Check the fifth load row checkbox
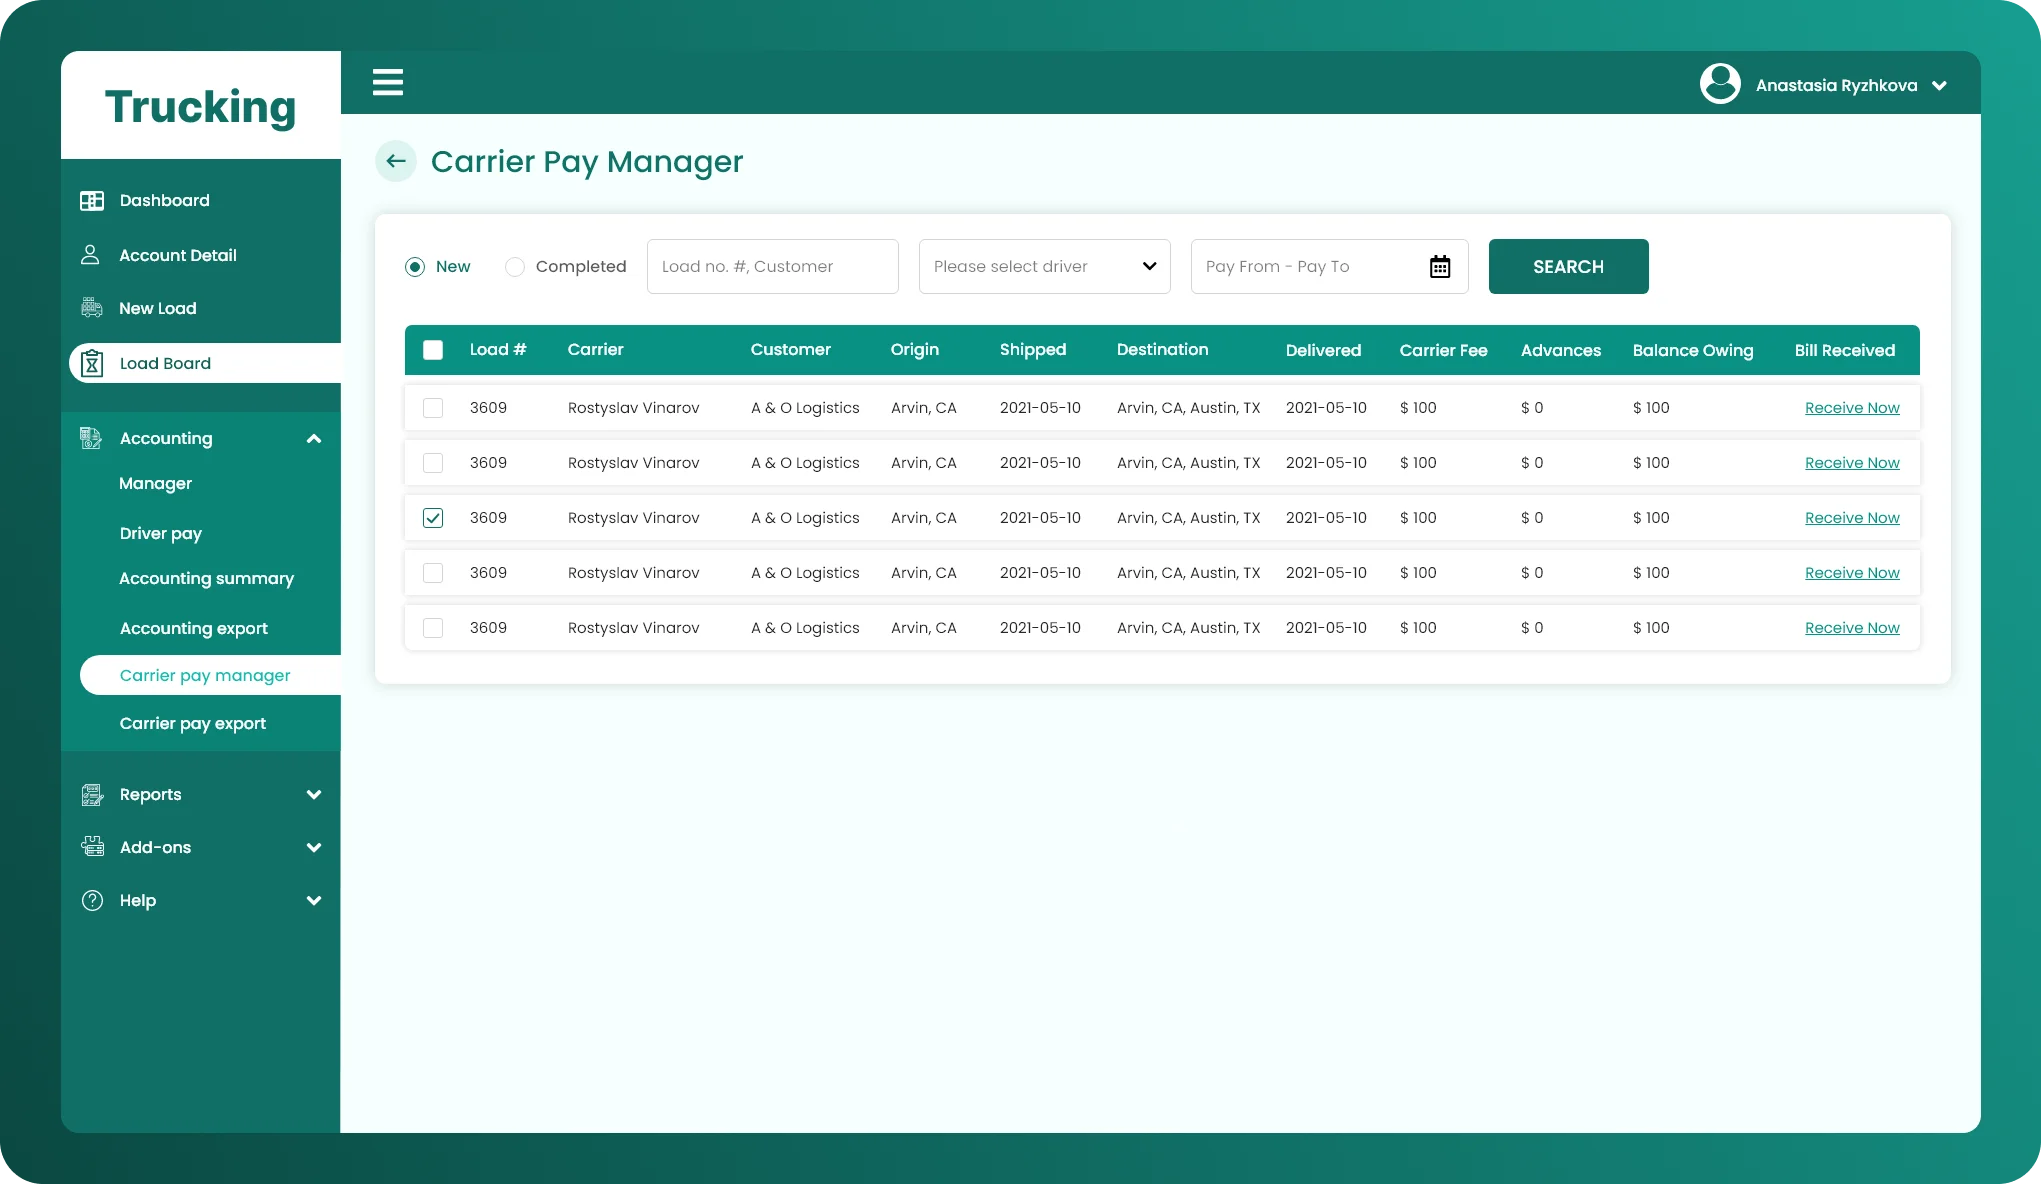This screenshot has width=2041, height=1184. coord(433,628)
